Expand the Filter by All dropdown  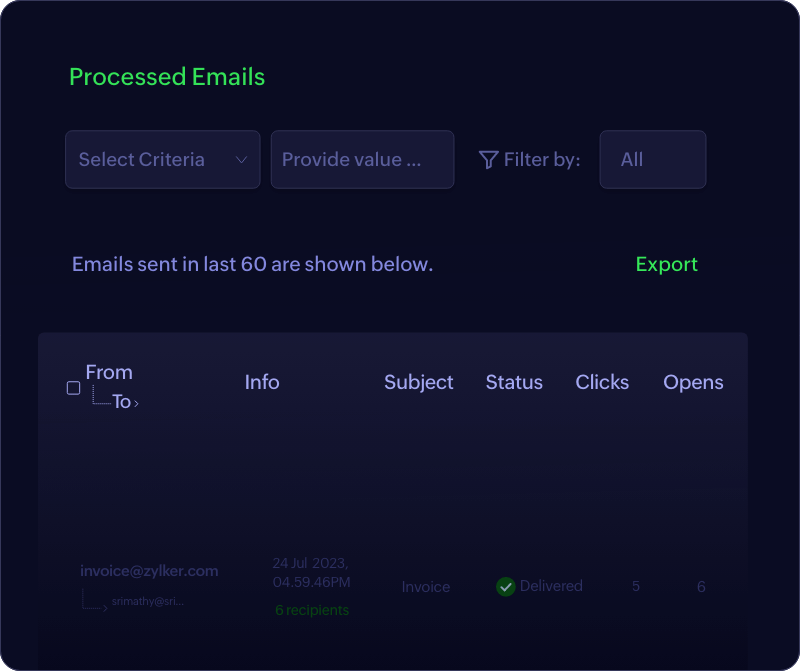(652, 160)
